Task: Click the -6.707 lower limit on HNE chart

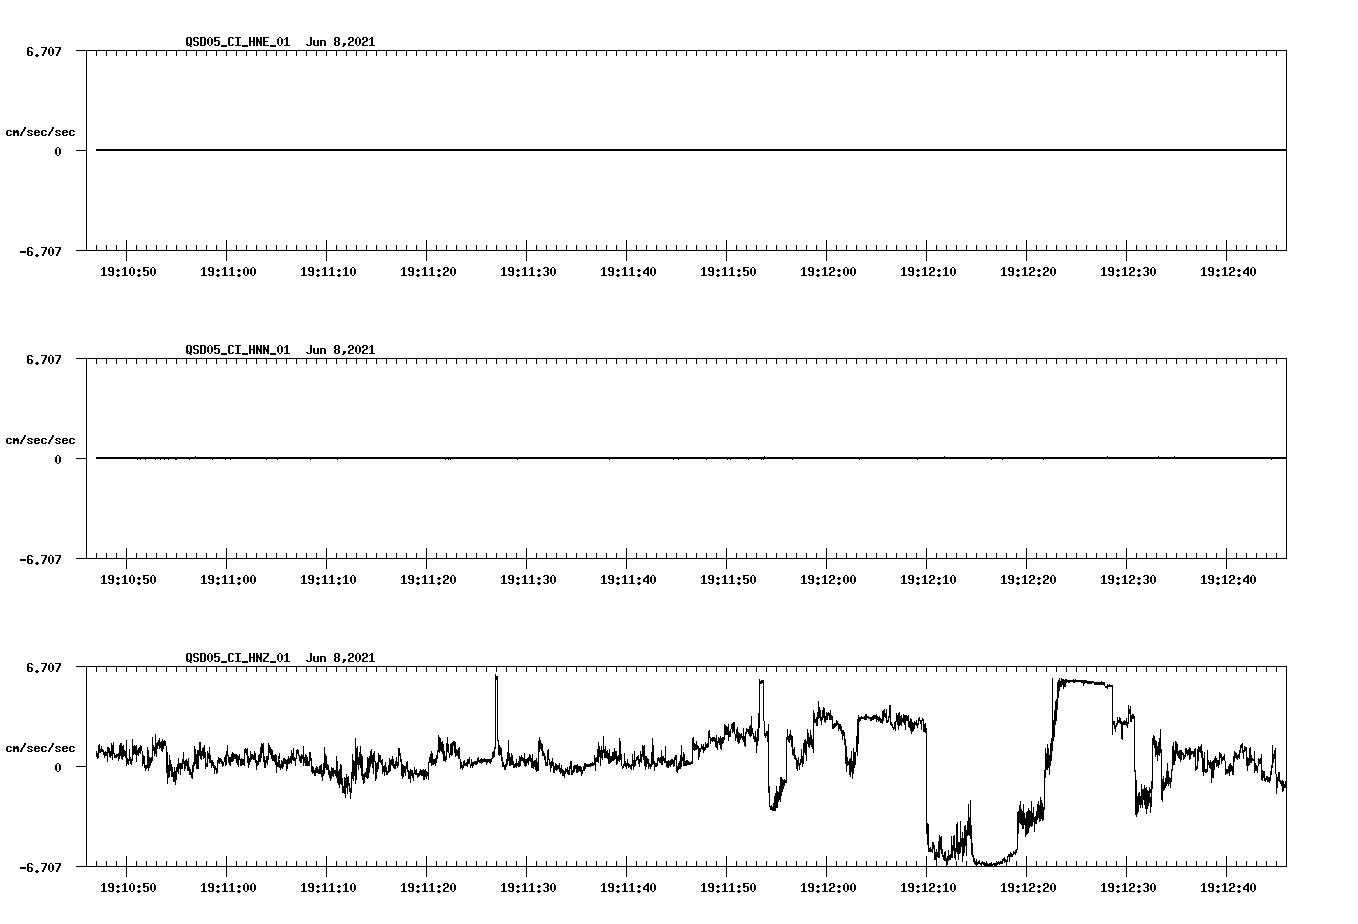Action: pos(40,251)
